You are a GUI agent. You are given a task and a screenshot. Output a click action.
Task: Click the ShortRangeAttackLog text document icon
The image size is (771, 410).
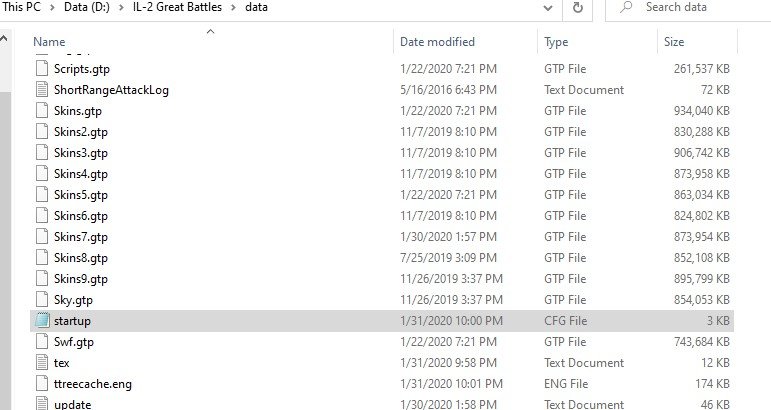coord(41,89)
